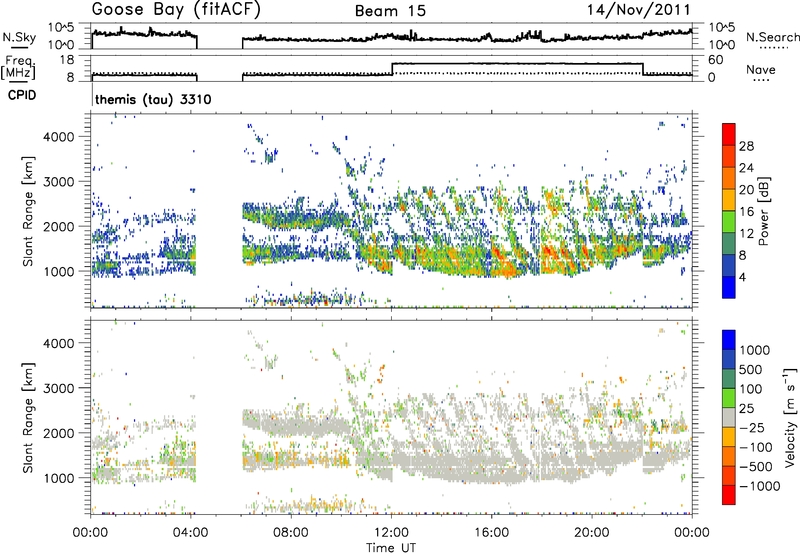Click the "12:00" time tick label
The width and height of the screenshot is (800, 554).
[x=391, y=533]
